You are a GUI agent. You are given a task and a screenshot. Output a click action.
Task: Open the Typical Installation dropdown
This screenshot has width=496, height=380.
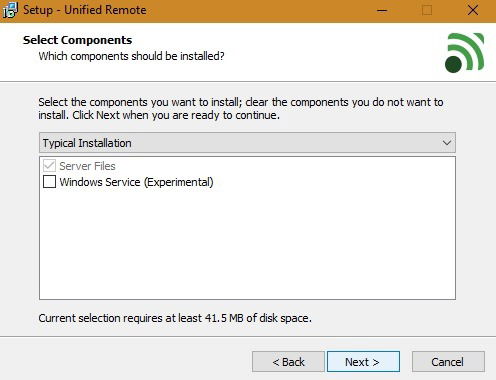(x=247, y=143)
